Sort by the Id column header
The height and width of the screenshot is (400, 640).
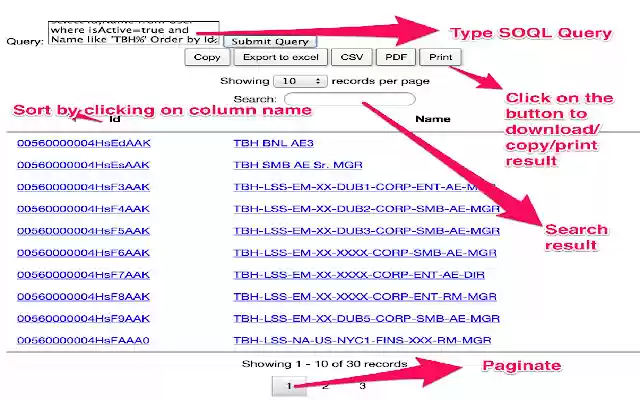pos(115,119)
